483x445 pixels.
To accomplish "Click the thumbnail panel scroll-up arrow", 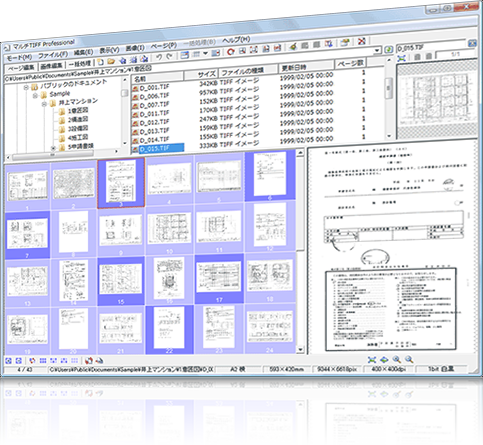I will pyautogui.click(x=300, y=153).
